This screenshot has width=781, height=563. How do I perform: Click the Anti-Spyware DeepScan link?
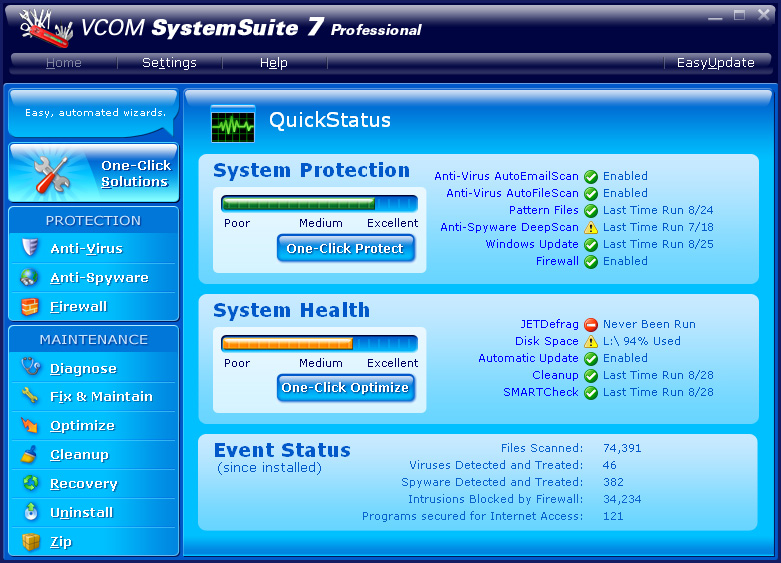(509, 227)
